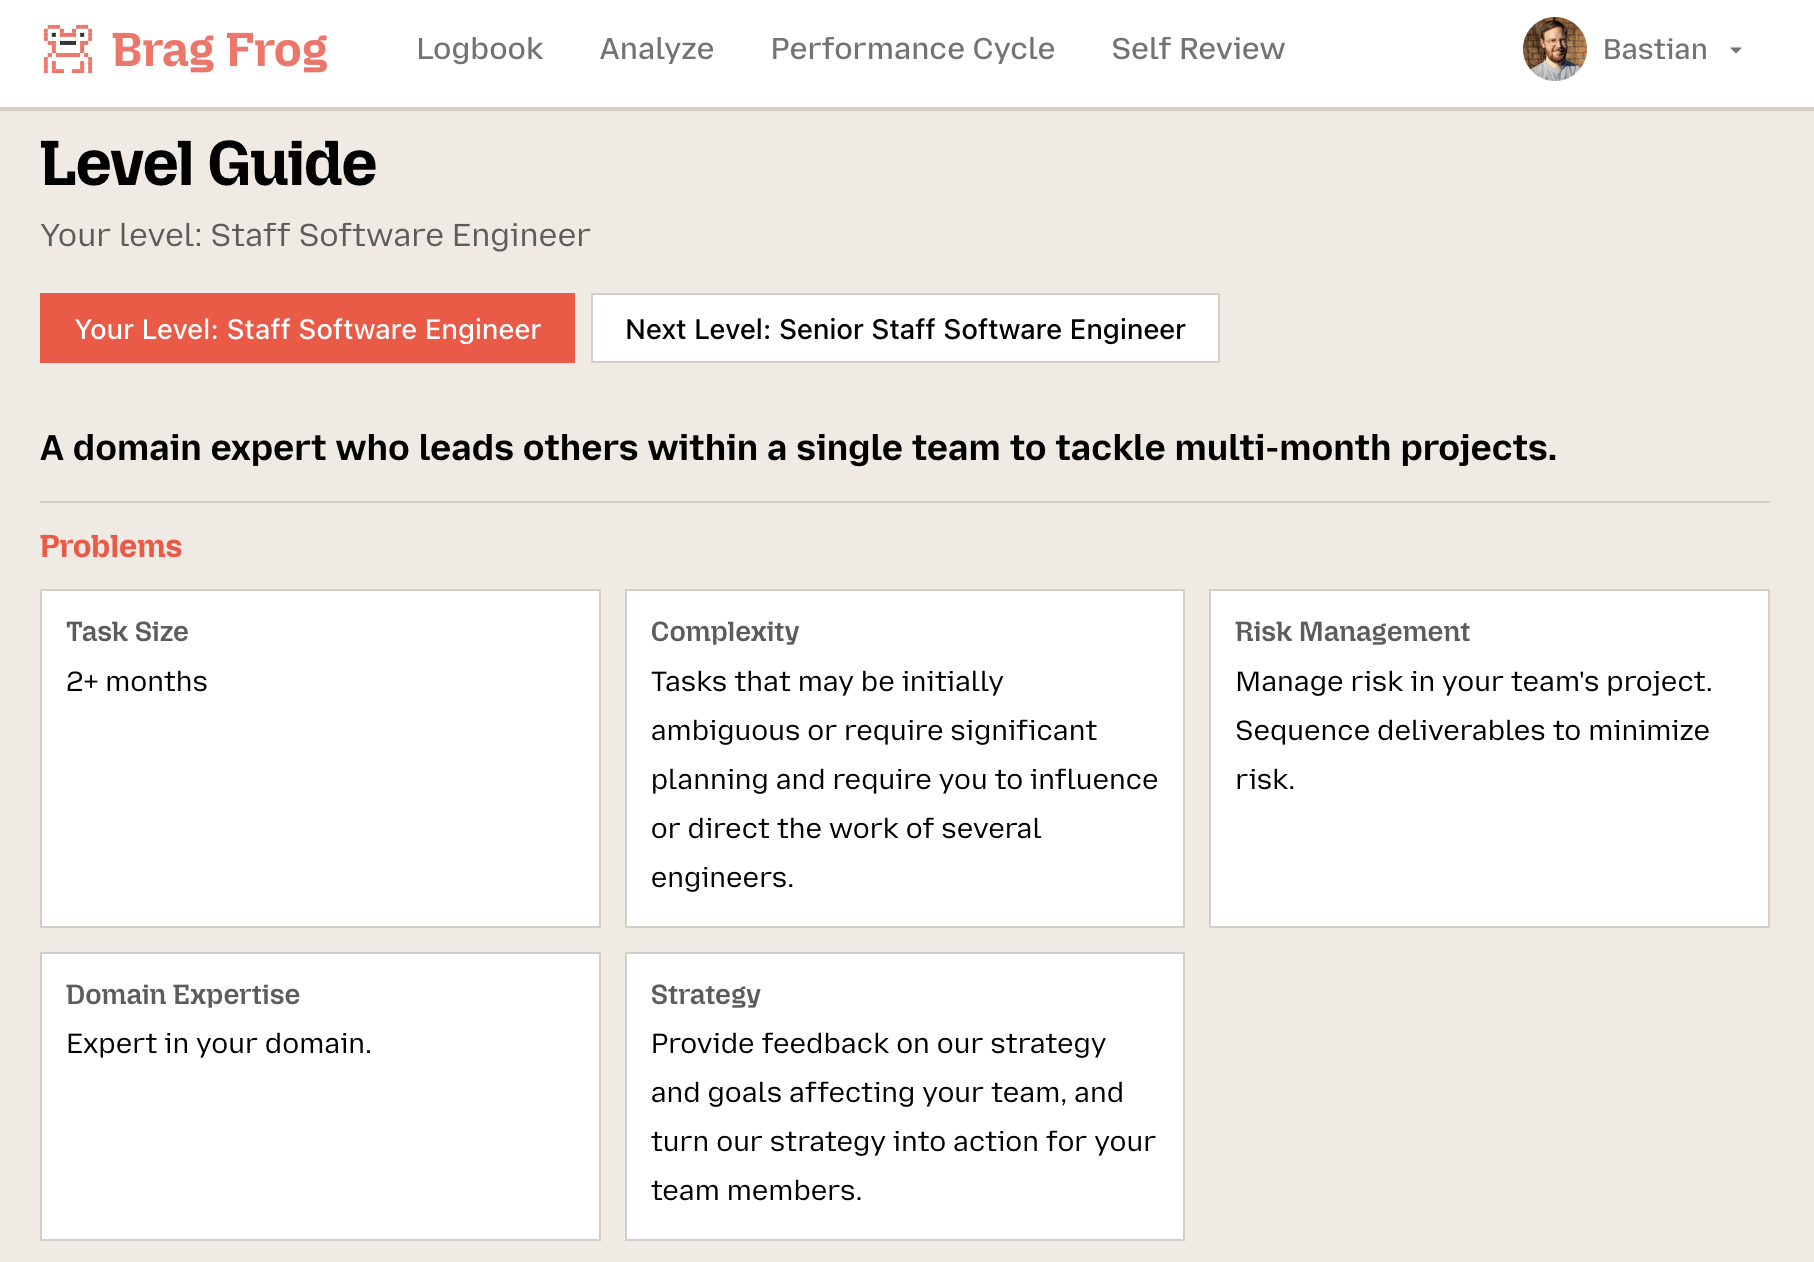Click the Strategy card
The image size is (1814, 1262).
point(904,1096)
